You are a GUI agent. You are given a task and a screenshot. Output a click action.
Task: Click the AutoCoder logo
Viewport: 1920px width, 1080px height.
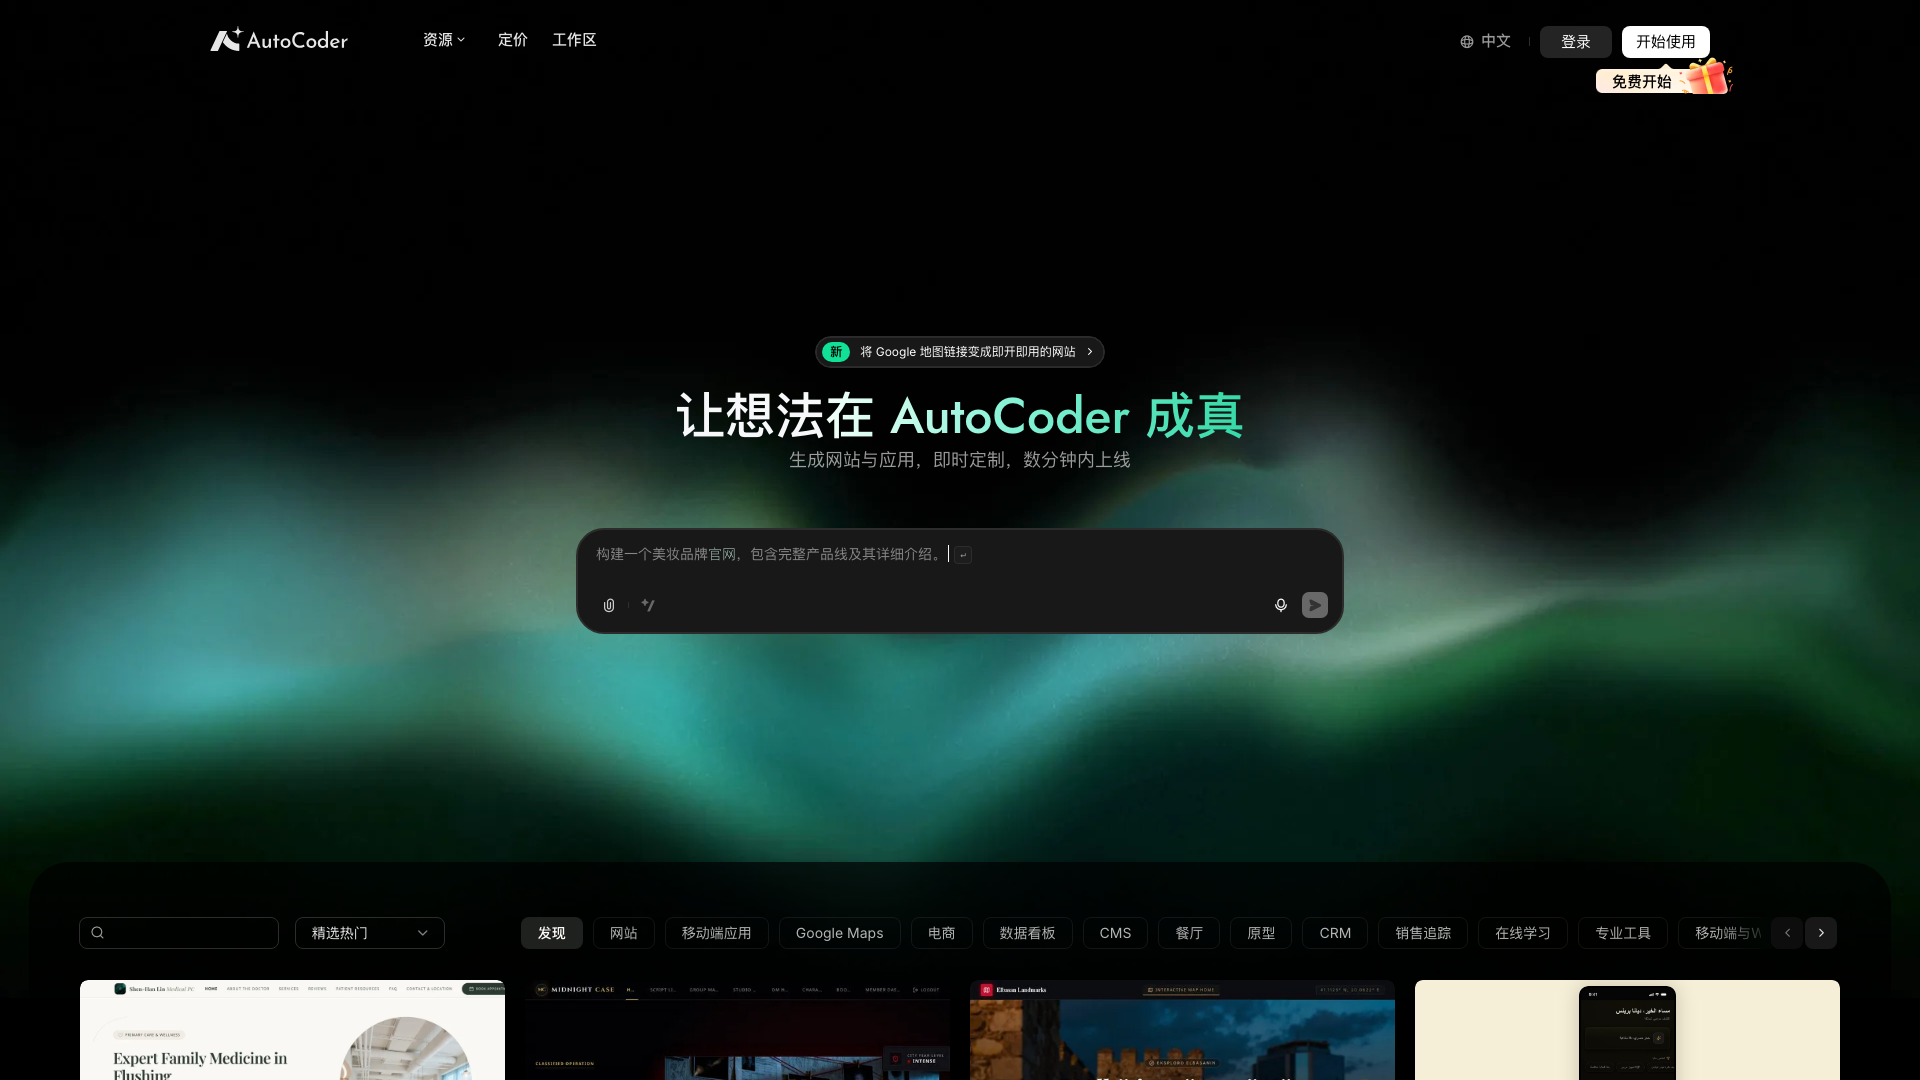coord(279,40)
